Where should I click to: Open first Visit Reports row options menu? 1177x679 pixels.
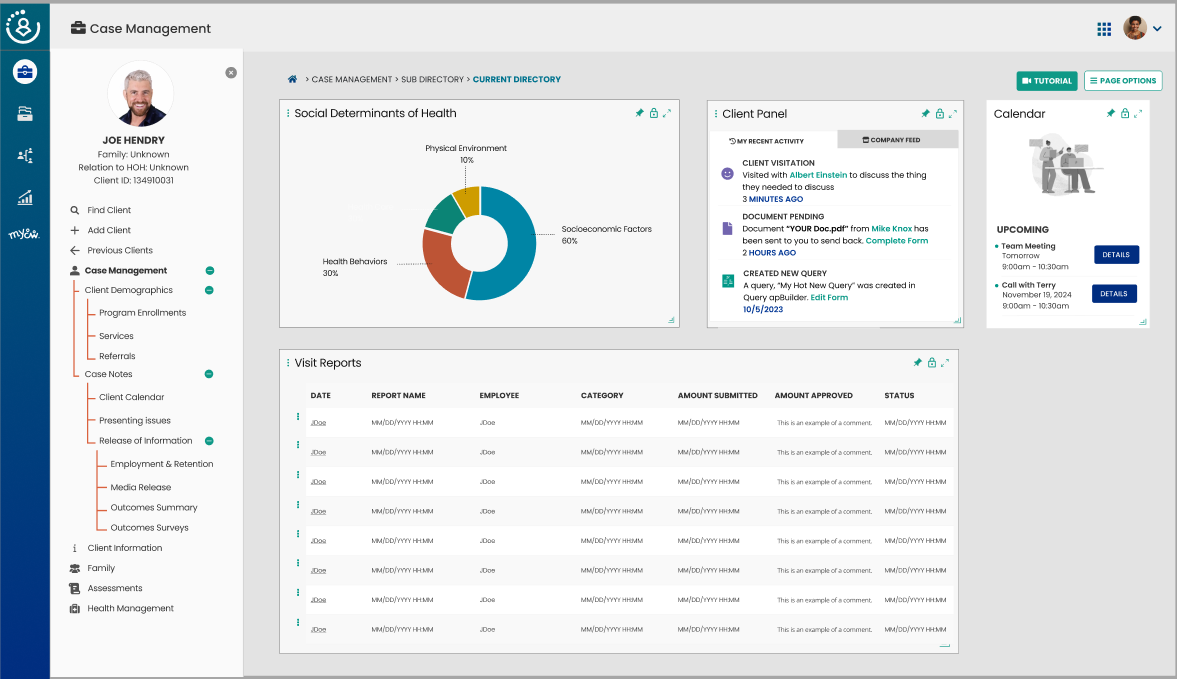point(298,416)
